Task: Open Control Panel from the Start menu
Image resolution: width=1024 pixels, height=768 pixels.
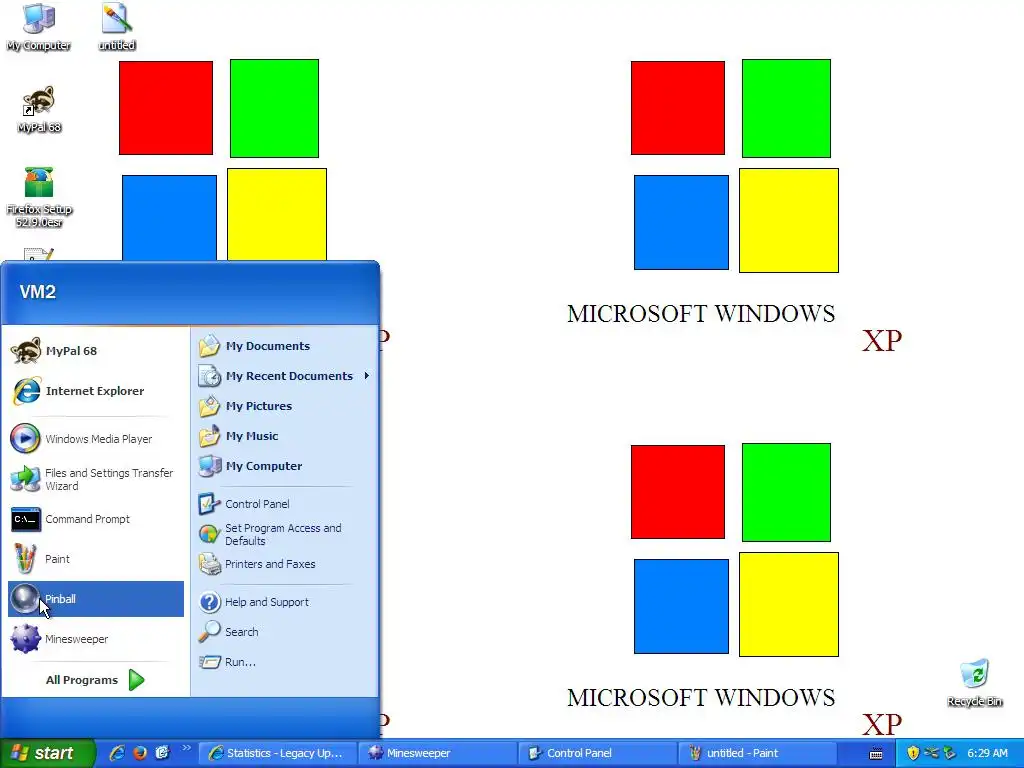Action: pyautogui.click(x=284, y=504)
